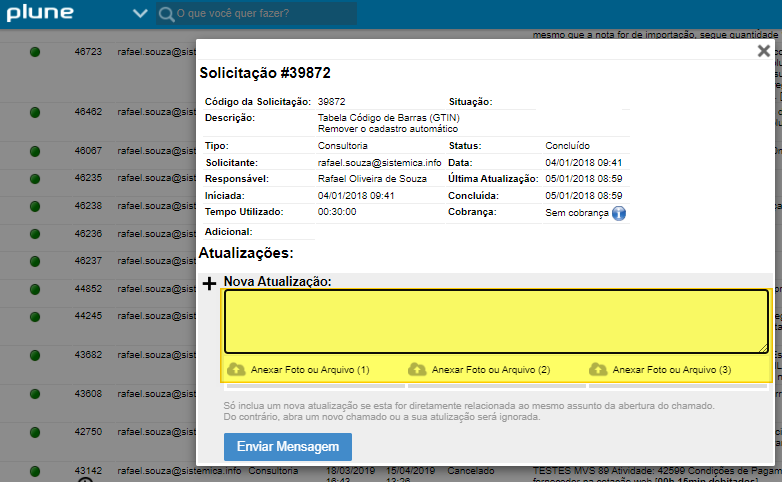Click green status dot of row 46462
Image resolution: width=782 pixels, height=482 pixels.
[35, 112]
